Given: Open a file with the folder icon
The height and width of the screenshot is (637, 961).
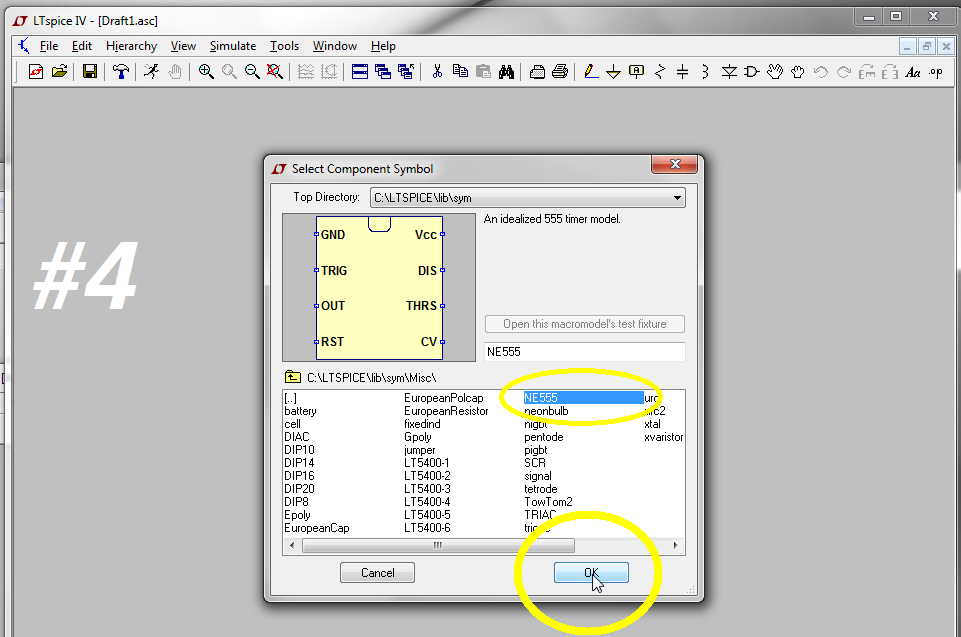Looking at the screenshot, I should (59, 72).
